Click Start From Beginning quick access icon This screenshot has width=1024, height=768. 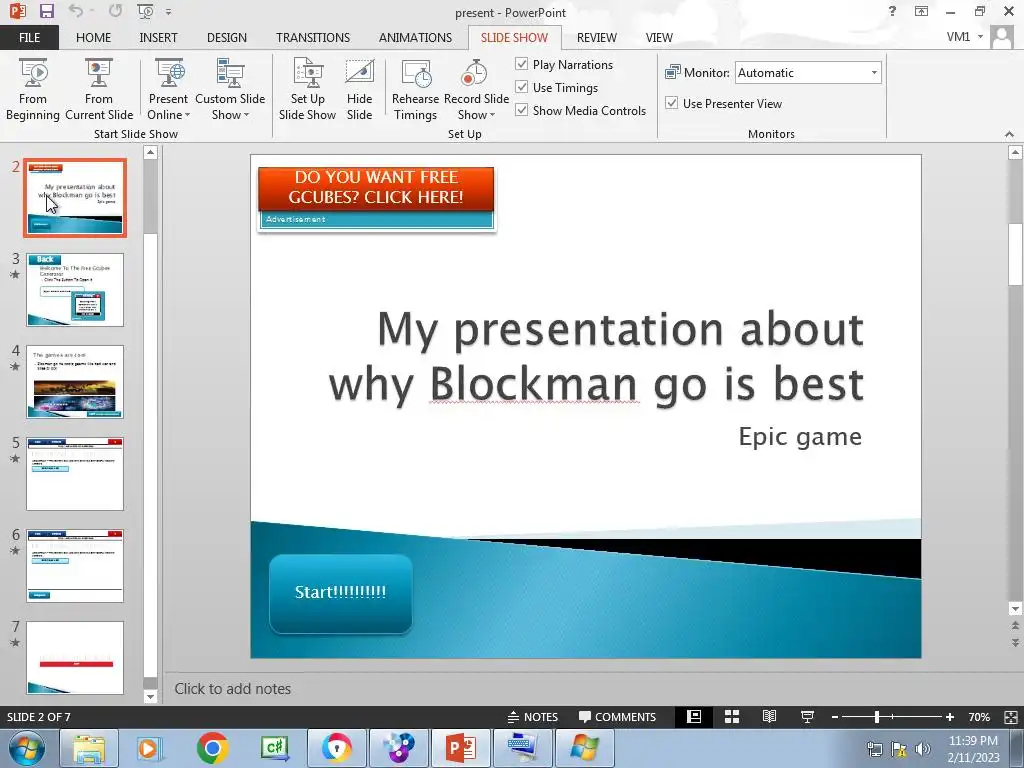point(146,11)
